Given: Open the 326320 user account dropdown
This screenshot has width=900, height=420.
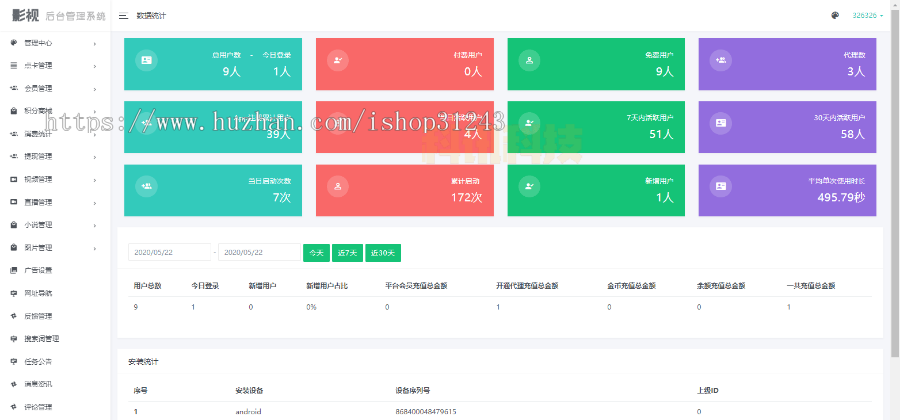Looking at the screenshot, I should [867, 16].
